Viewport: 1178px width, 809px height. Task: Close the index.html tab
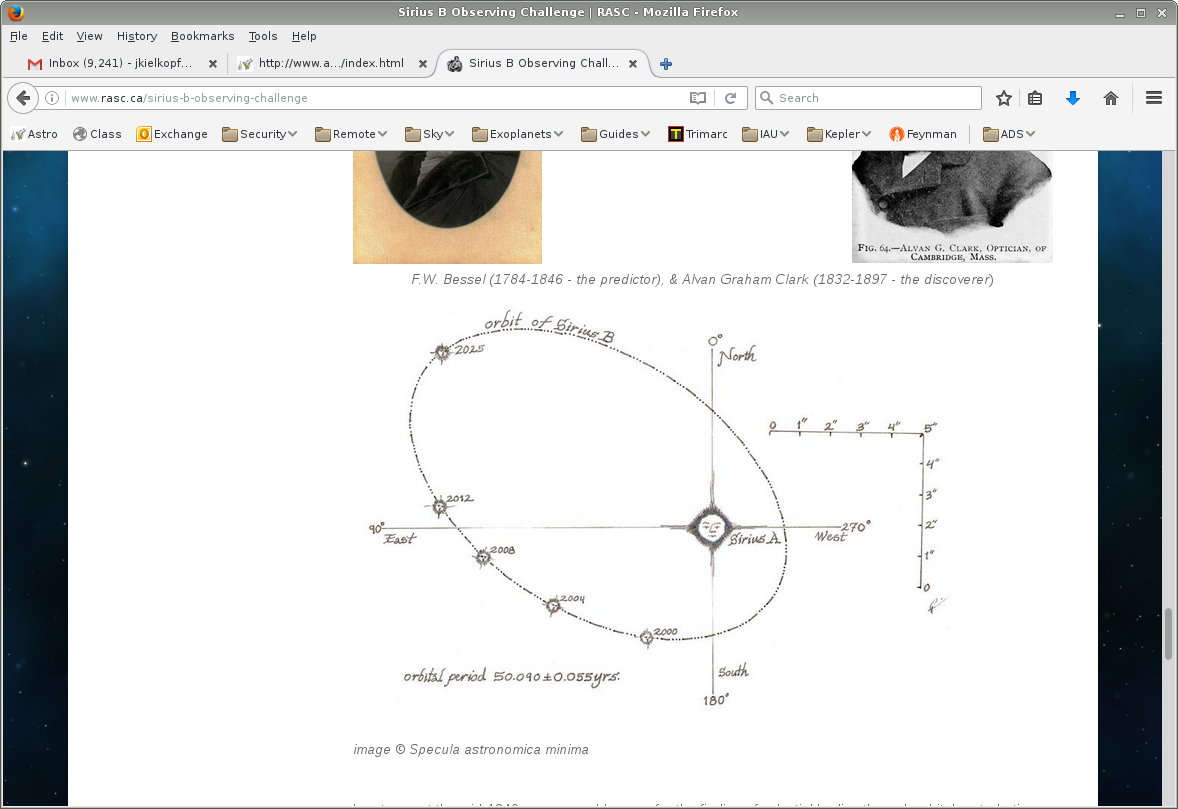pos(423,64)
